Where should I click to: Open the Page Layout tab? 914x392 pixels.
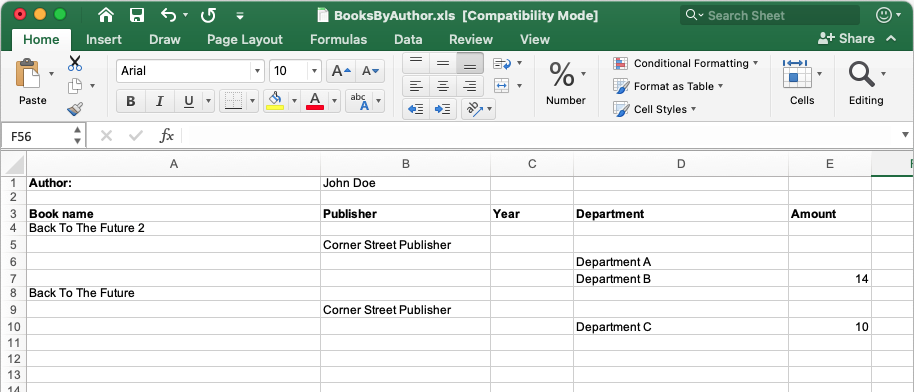point(245,40)
